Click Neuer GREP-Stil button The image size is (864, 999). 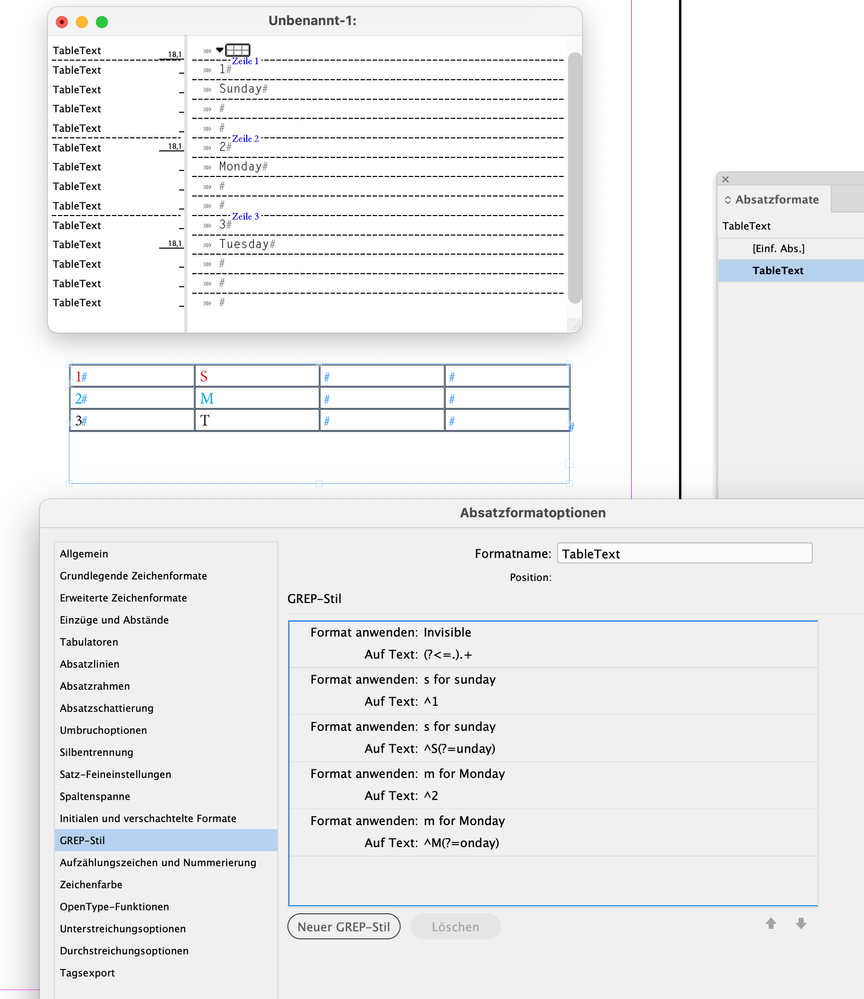click(x=344, y=926)
